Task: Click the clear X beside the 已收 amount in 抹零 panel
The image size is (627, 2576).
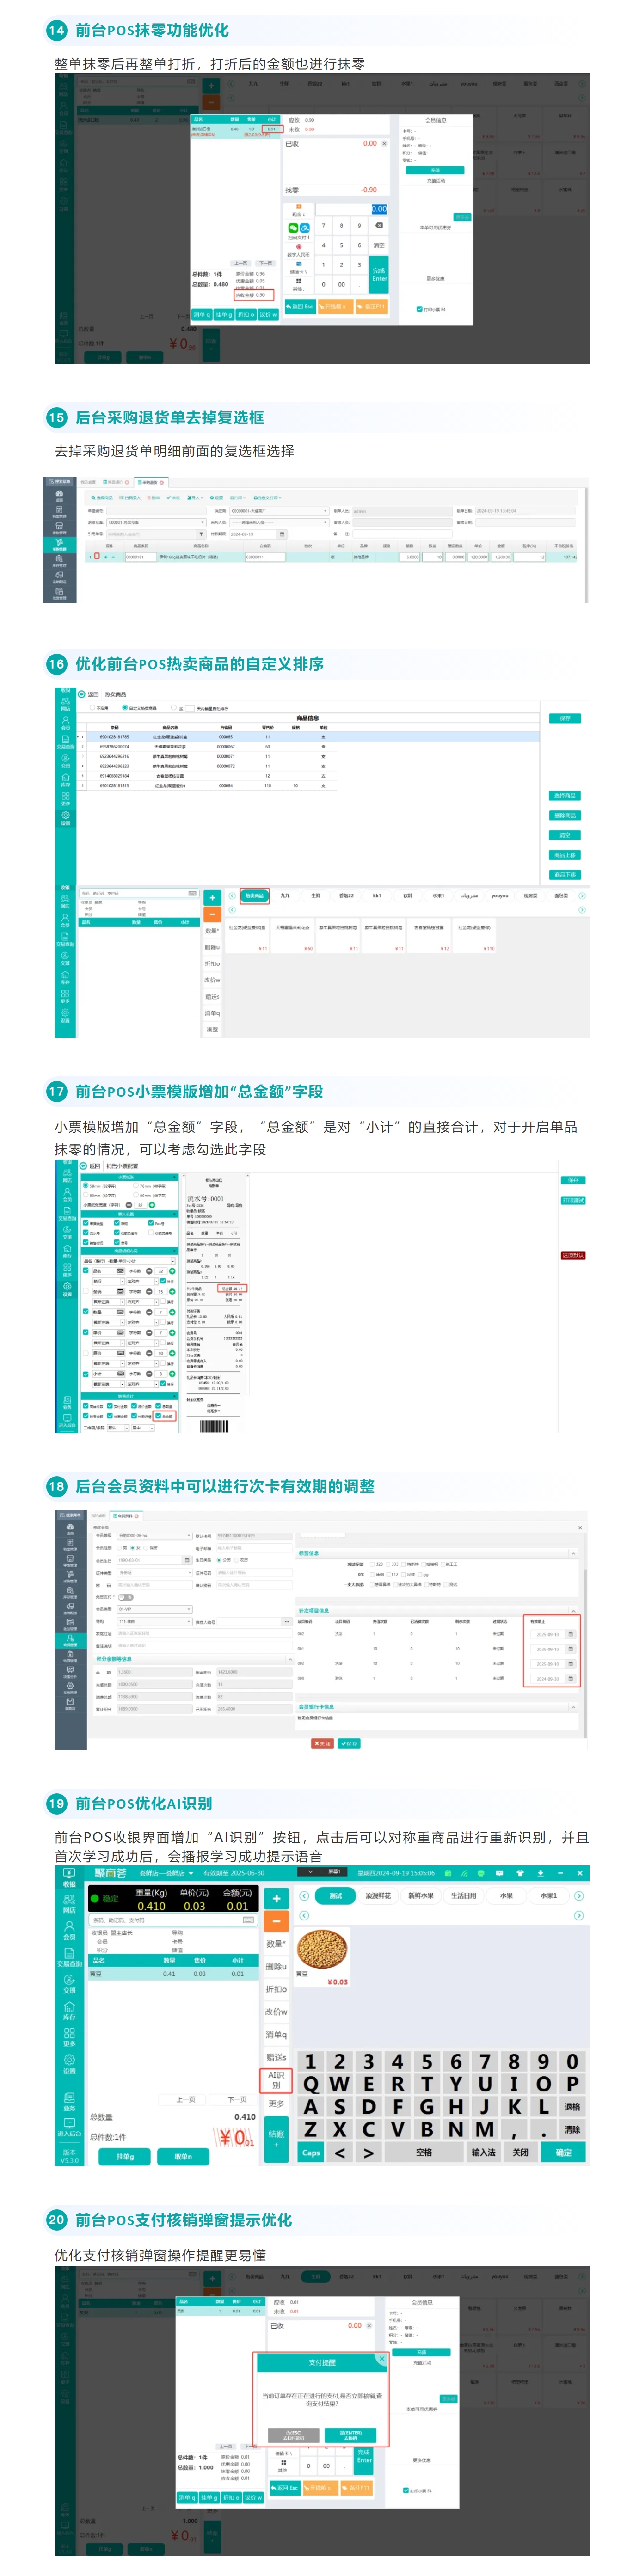Action: coord(384,144)
